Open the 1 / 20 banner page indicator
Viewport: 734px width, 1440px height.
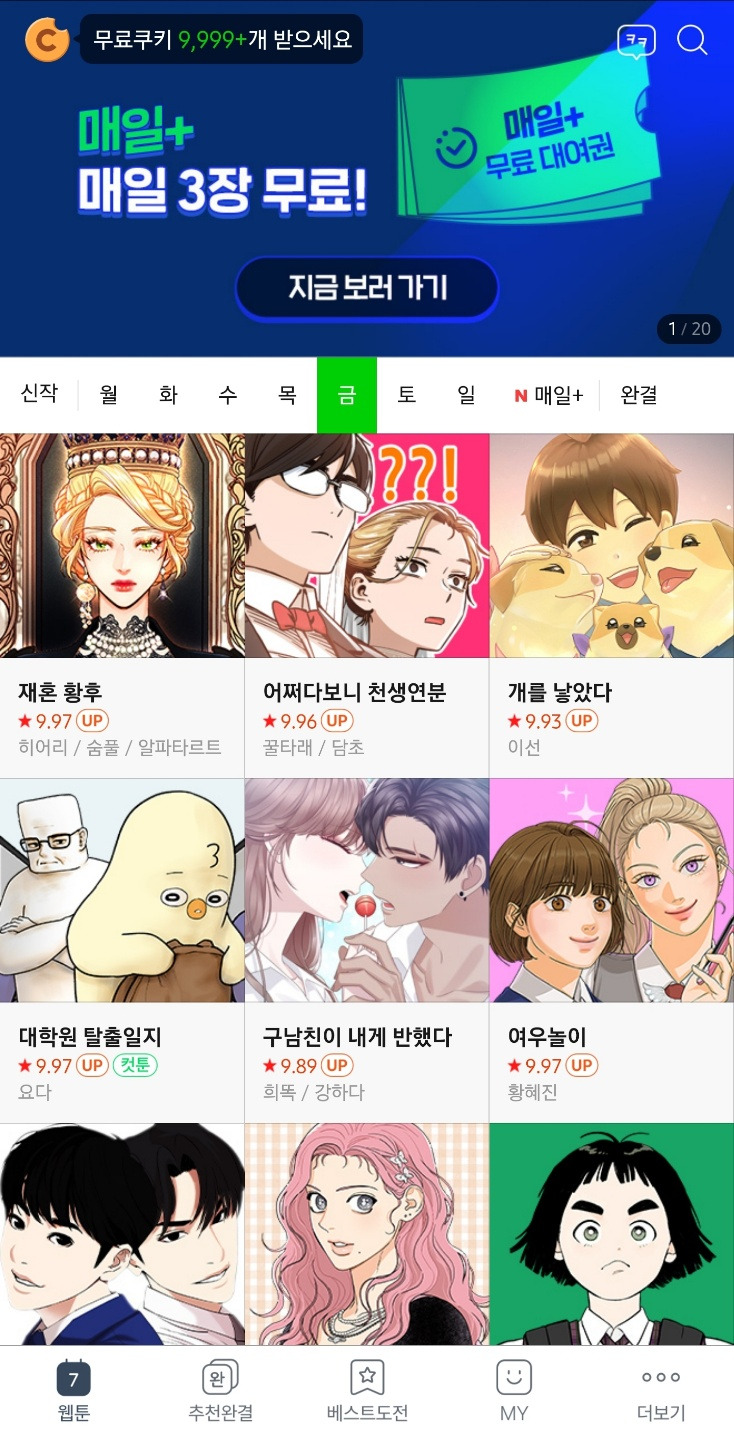(x=689, y=329)
